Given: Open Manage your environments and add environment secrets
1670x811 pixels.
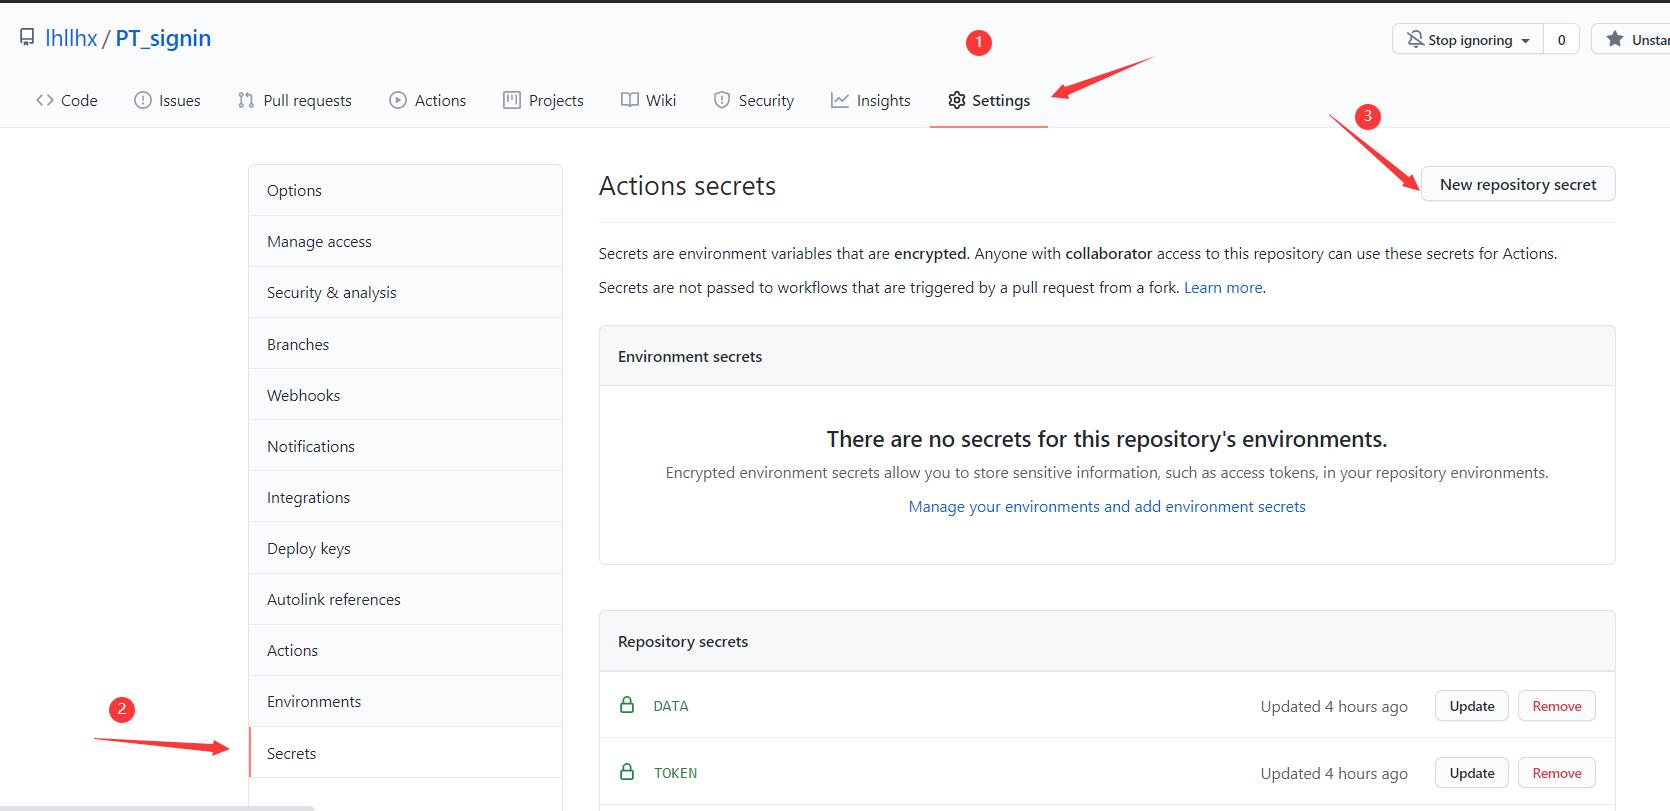Looking at the screenshot, I should (x=1107, y=506).
